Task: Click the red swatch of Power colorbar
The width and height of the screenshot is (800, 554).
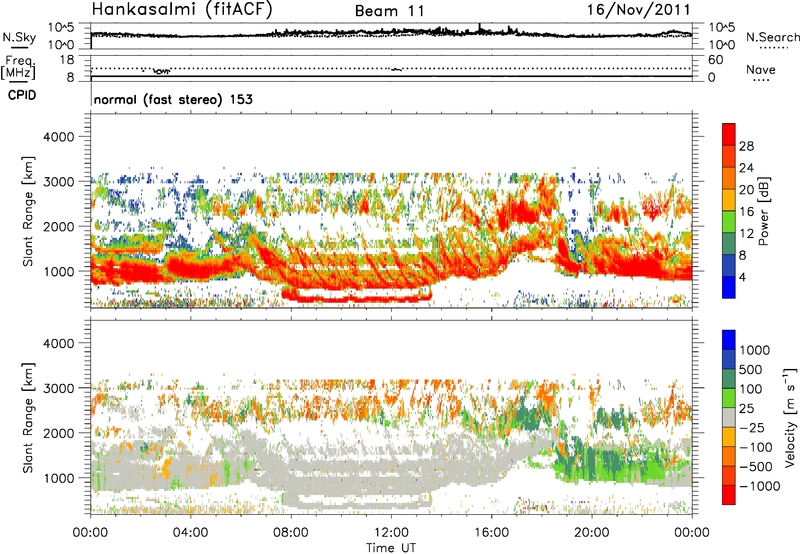Action: click(x=729, y=134)
